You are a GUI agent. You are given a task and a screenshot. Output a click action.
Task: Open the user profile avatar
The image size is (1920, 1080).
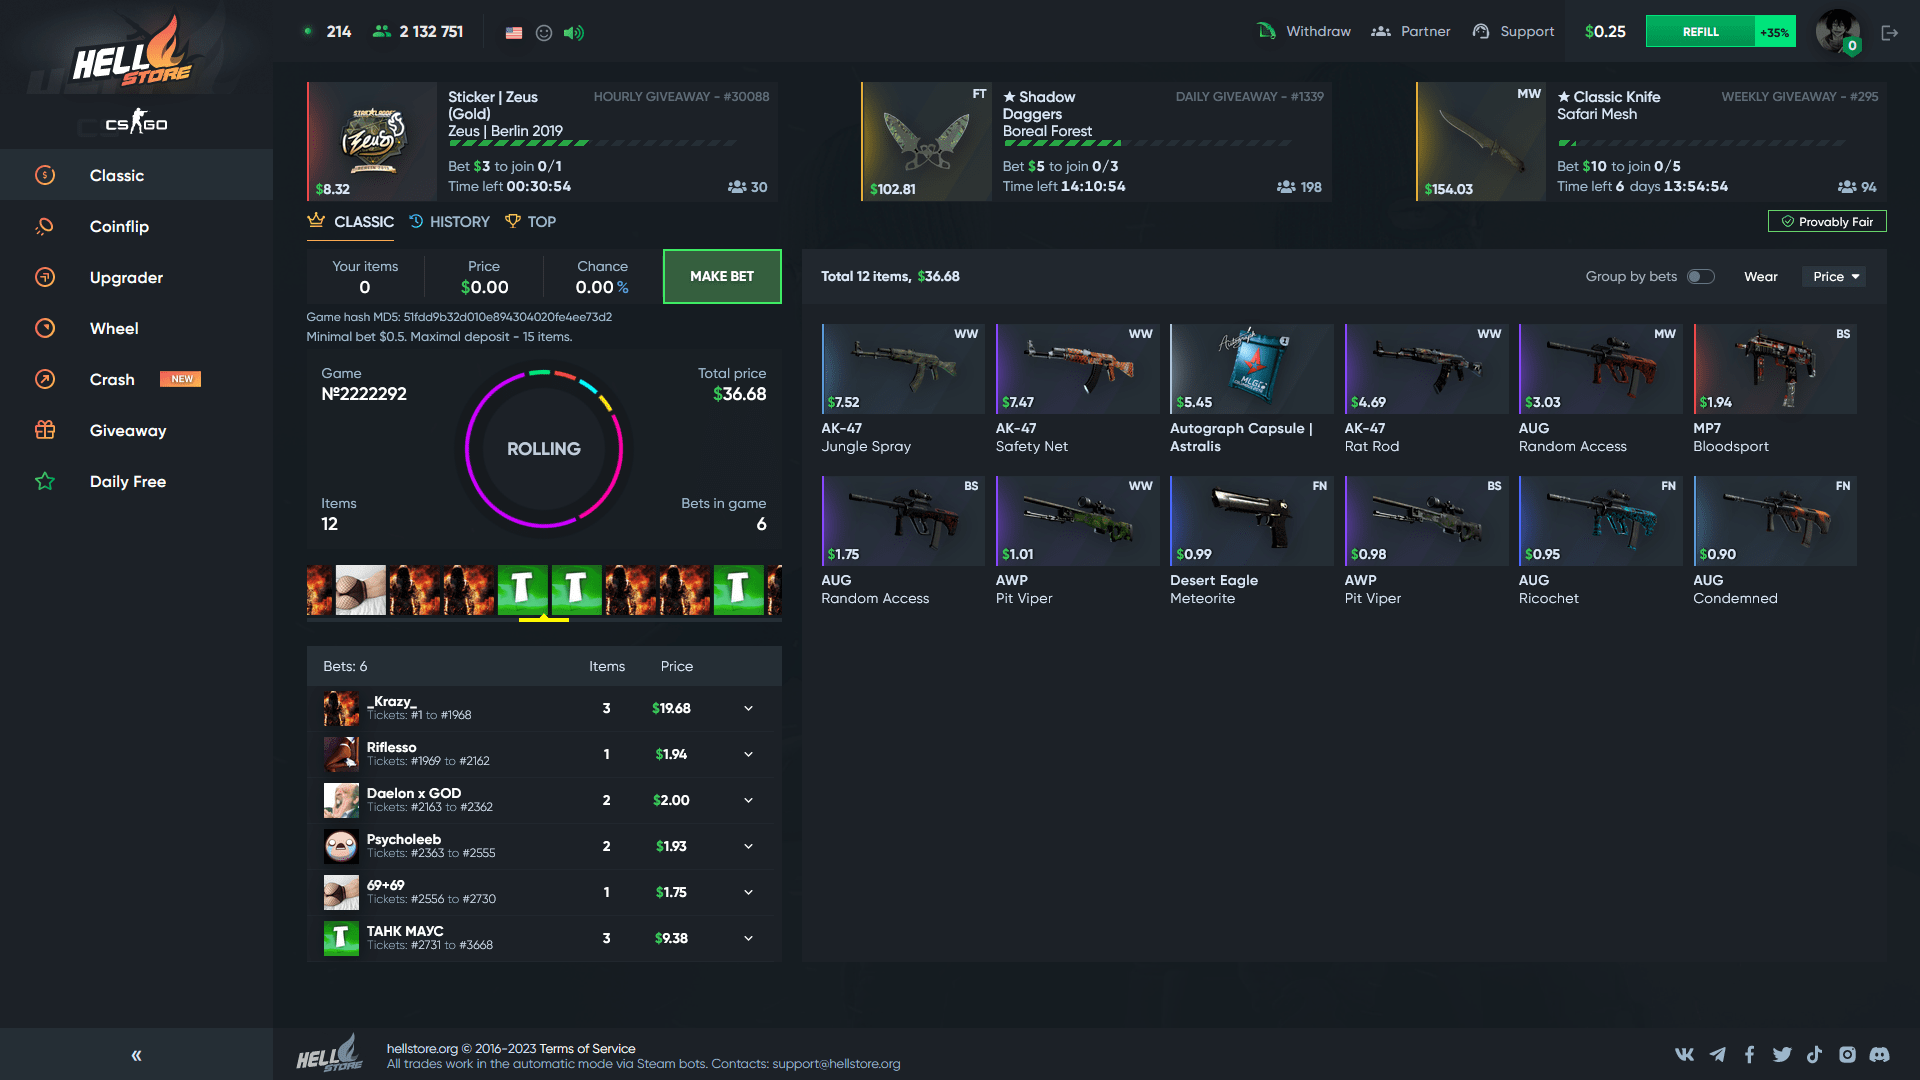[1838, 31]
